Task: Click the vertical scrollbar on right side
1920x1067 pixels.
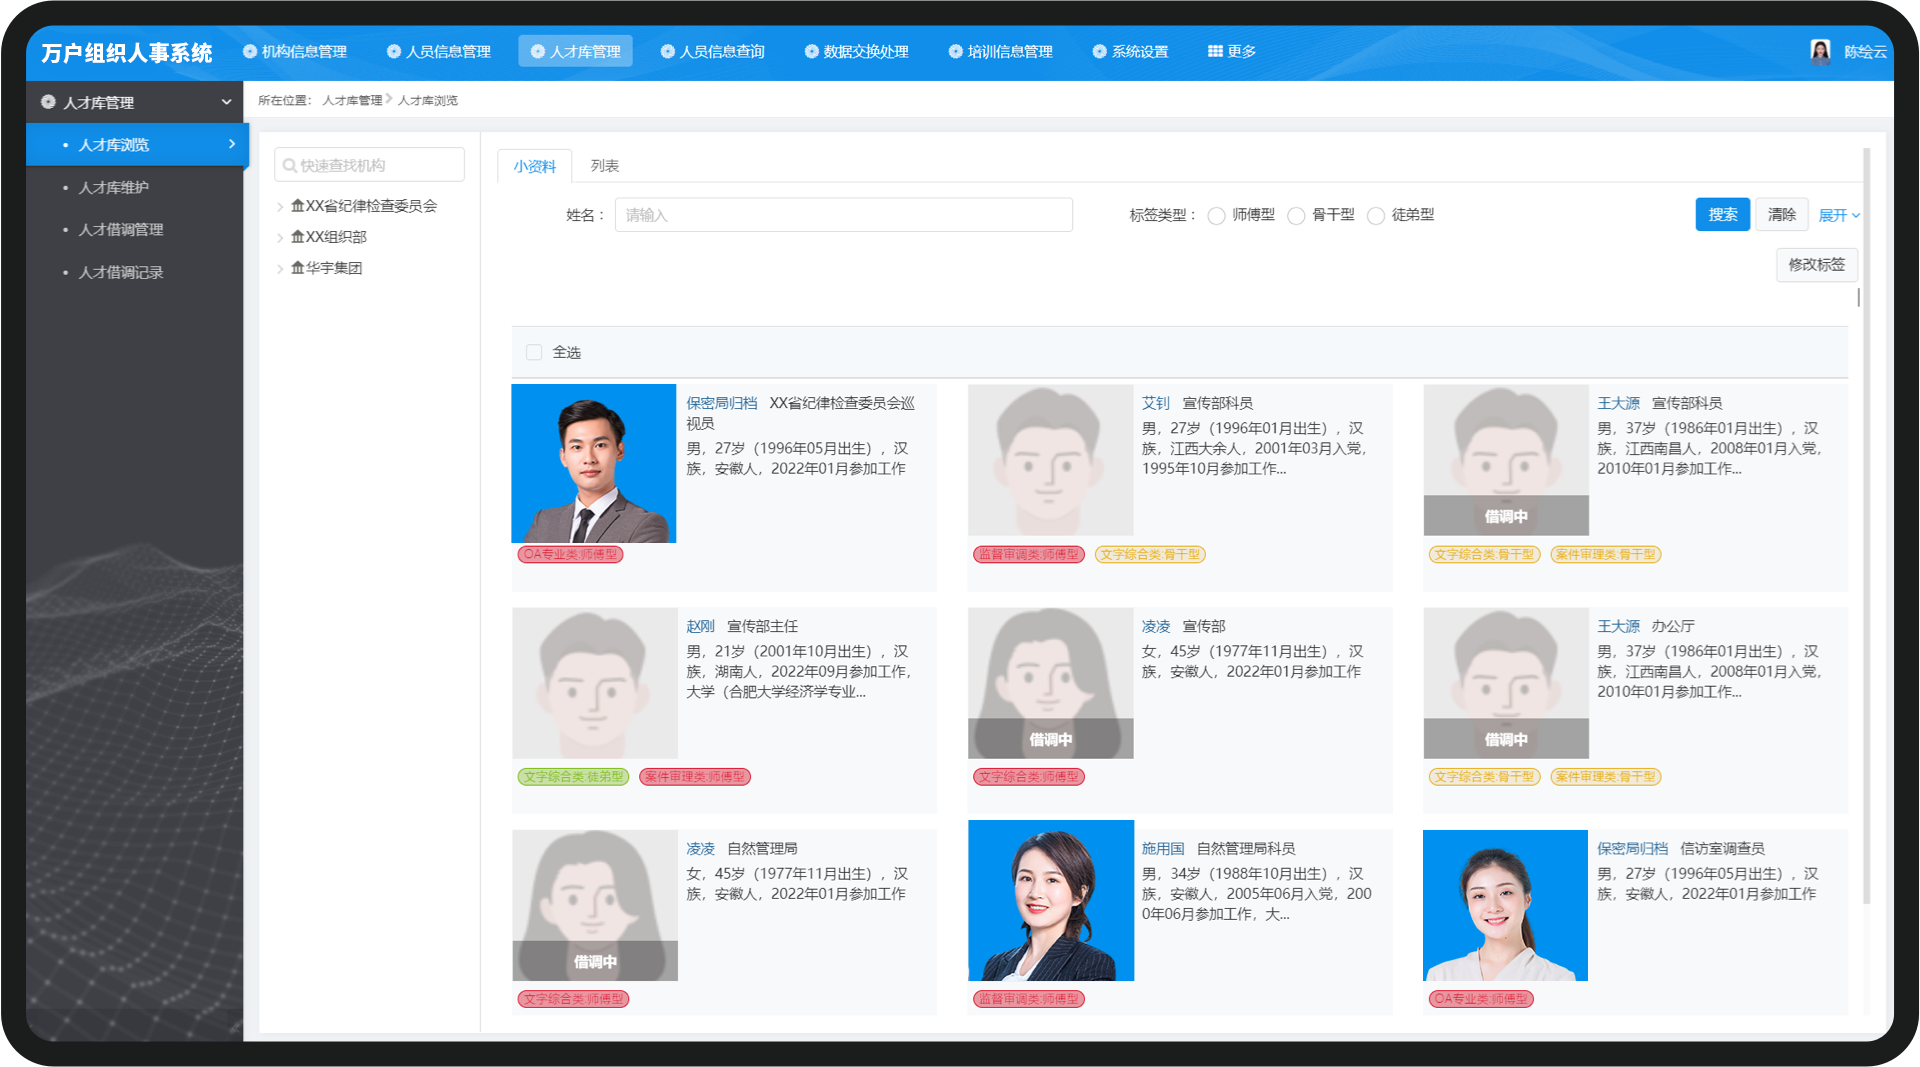Action: click(1866, 525)
